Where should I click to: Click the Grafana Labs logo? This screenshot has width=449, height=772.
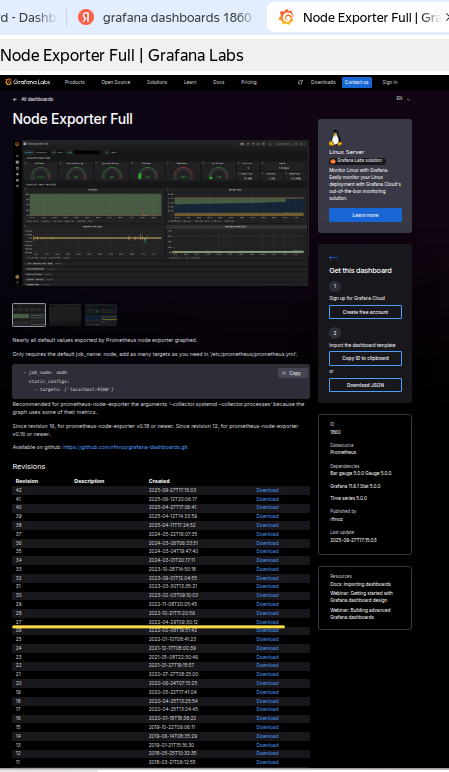point(28,82)
